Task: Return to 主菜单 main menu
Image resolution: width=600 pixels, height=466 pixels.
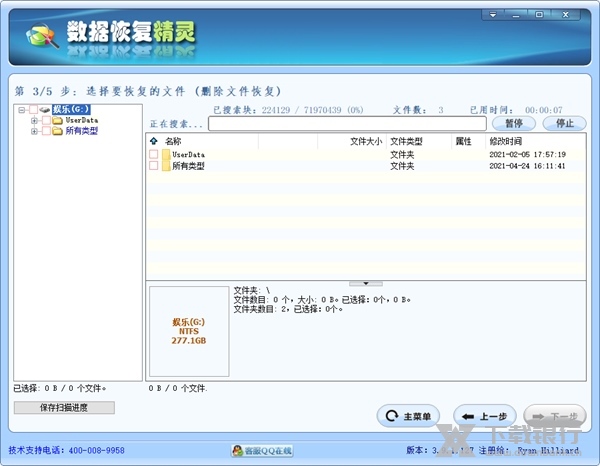Action: coord(408,416)
